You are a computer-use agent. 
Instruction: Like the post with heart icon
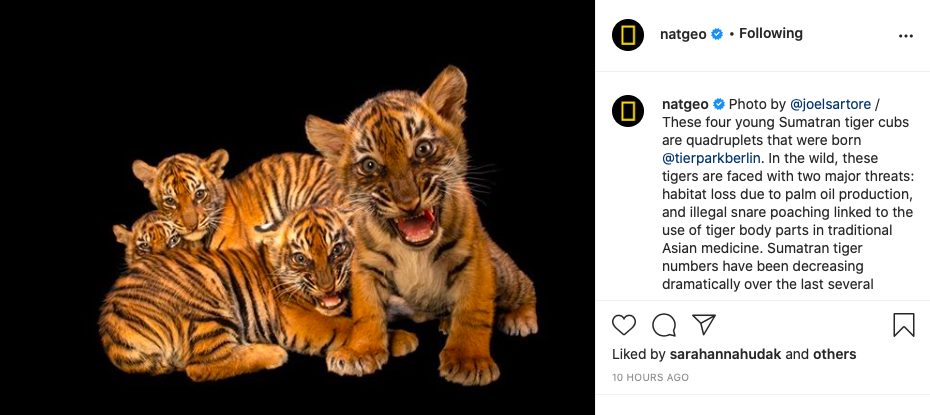624,325
